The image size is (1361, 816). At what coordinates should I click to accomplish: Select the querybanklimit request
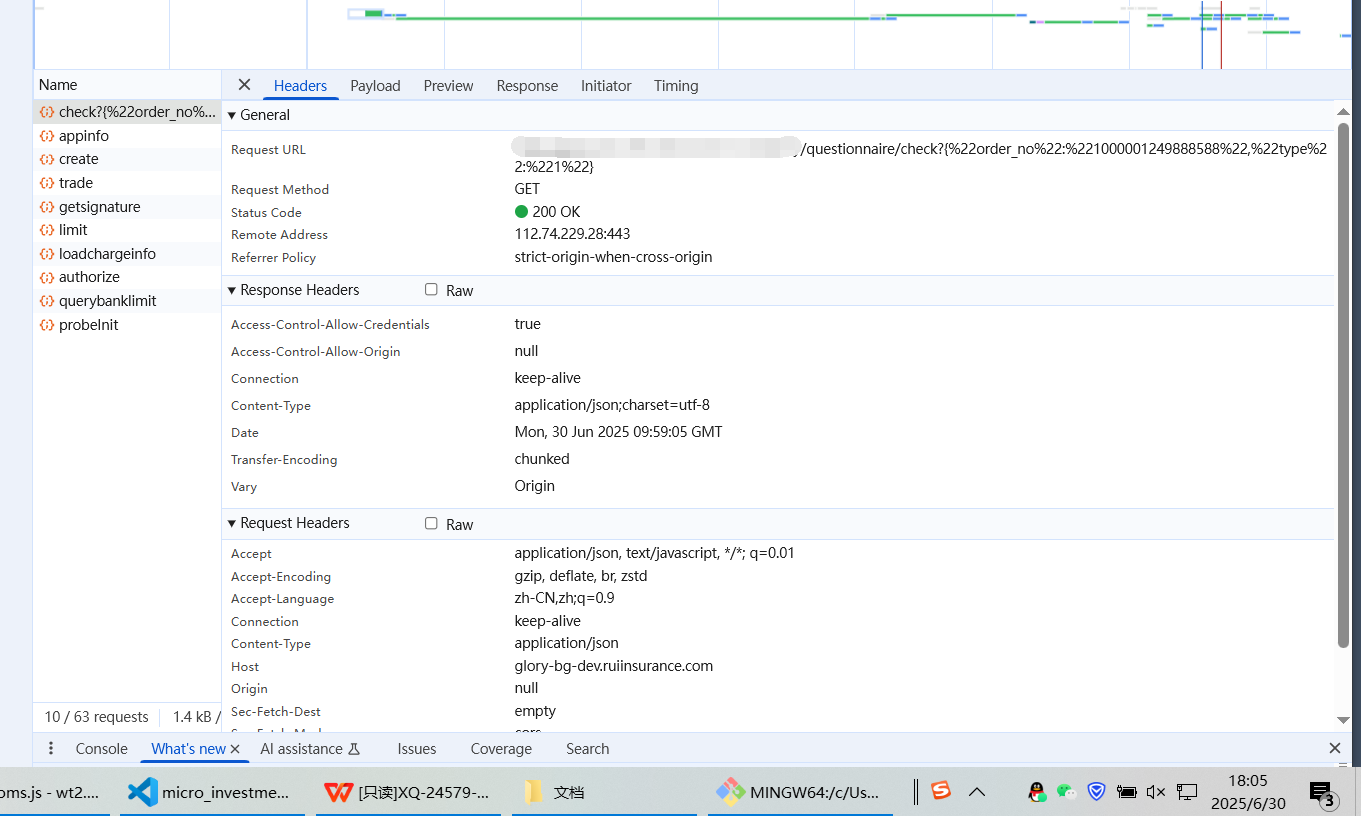[127, 301]
